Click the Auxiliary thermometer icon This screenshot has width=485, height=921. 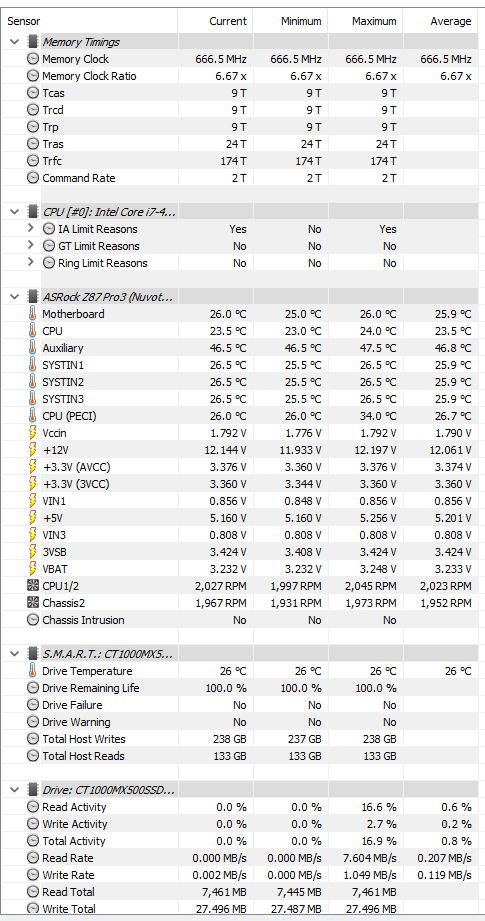point(33,348)
